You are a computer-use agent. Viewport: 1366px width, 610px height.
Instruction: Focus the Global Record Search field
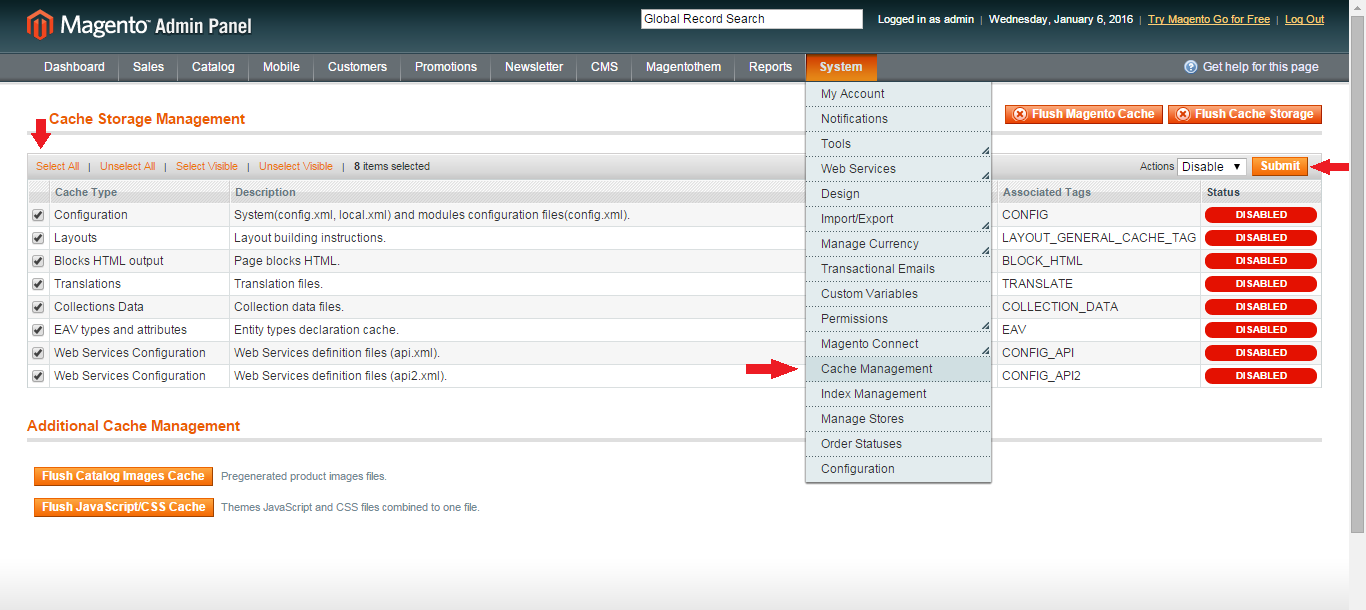[751, 19]
